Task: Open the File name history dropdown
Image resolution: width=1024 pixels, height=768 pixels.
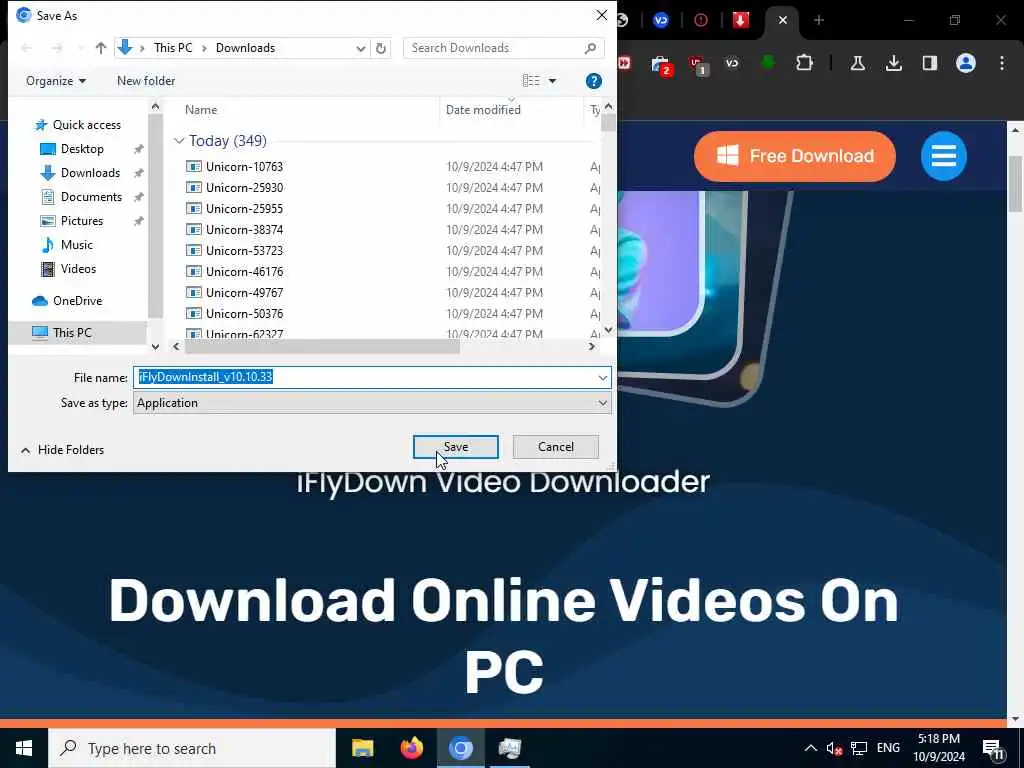Action: [602, 377]
